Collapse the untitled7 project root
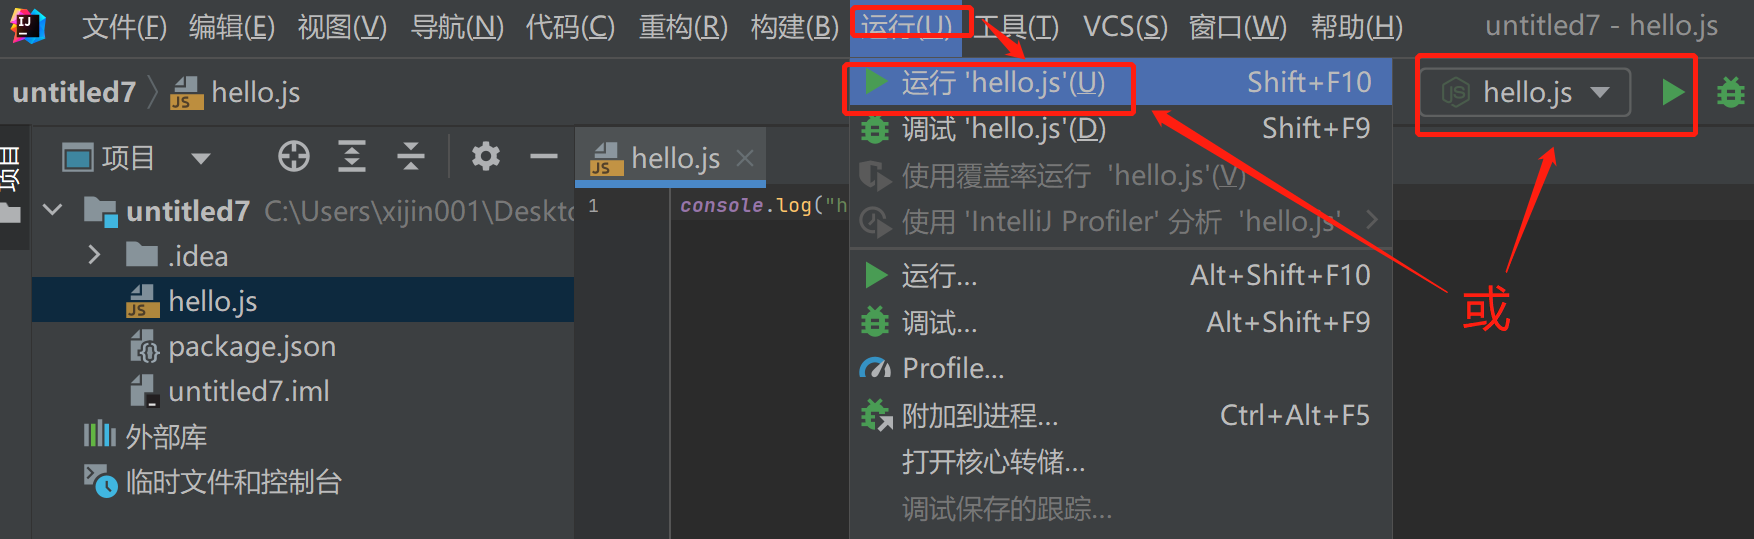The image size is (1754, 539). coord(53,210)
